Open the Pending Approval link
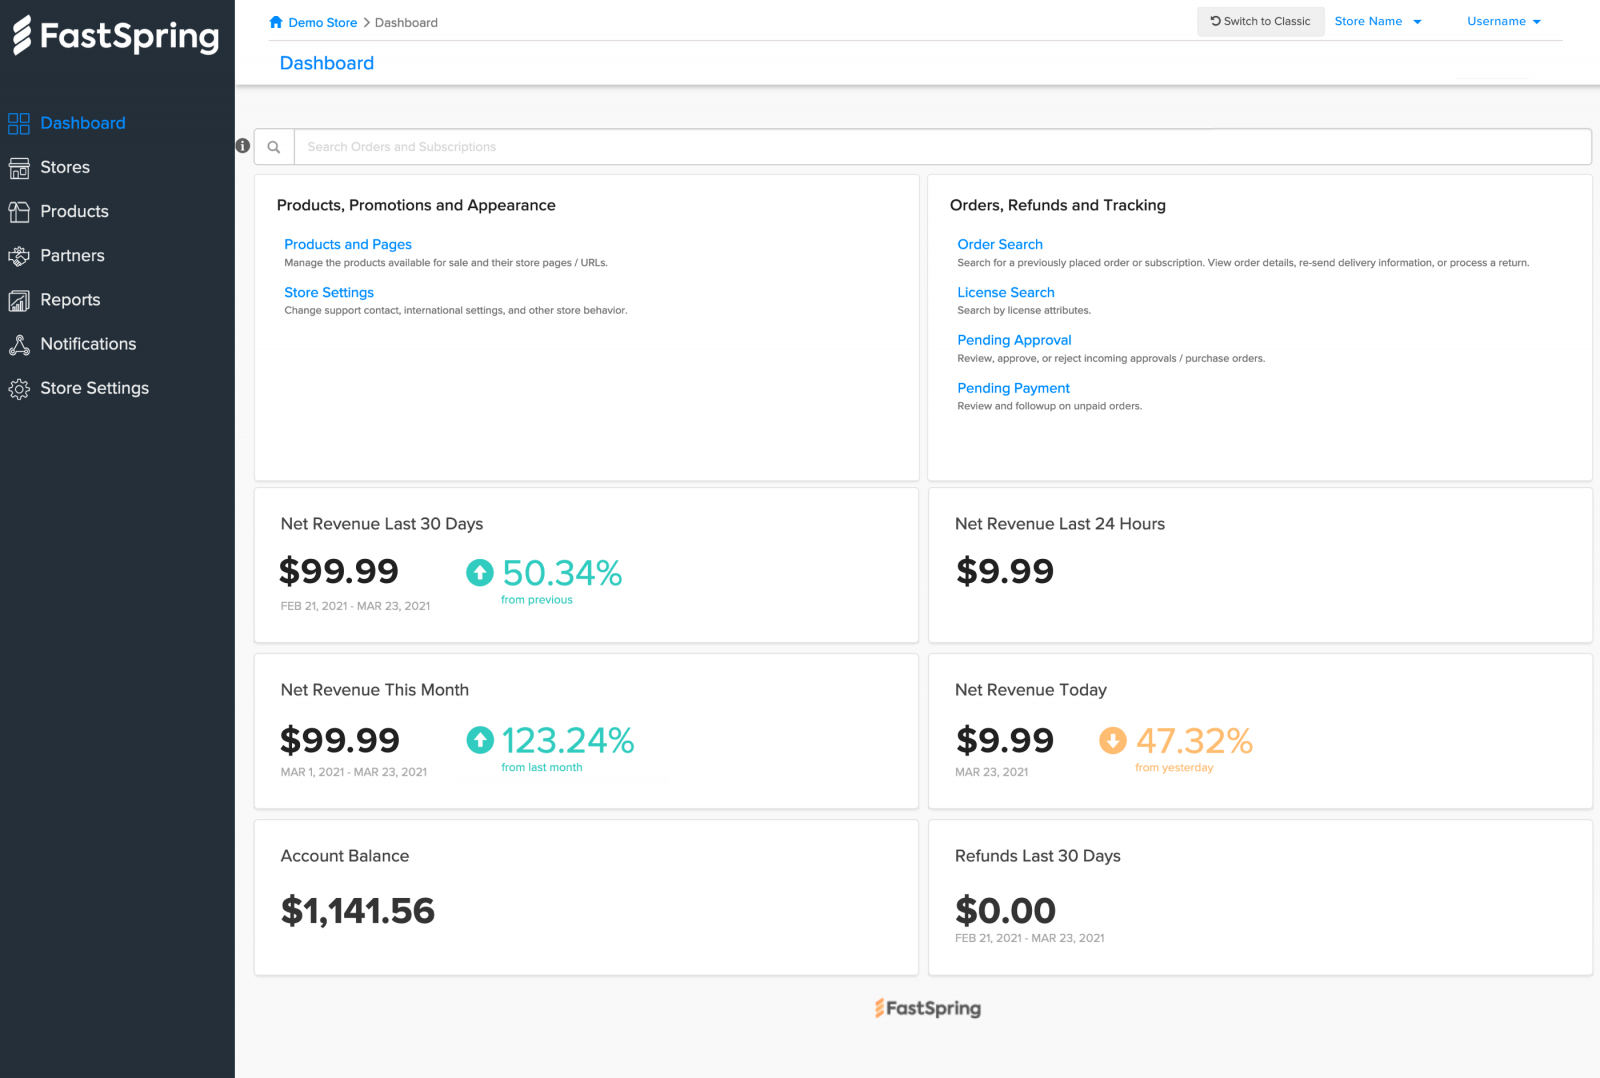 (1013, 340)
